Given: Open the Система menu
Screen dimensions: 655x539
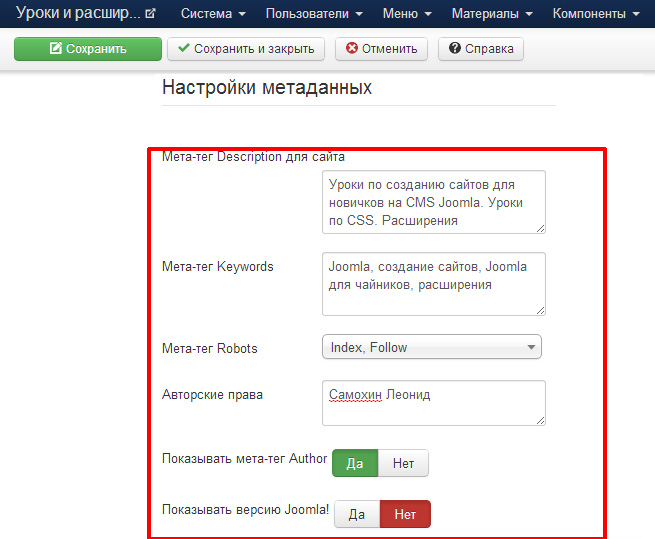Looking at the screenshot, I should coord(213,14).
